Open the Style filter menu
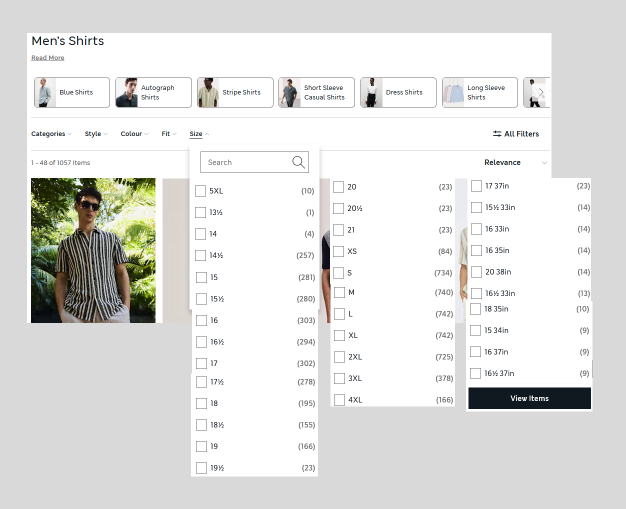 pyautogui.click(x=96, y=134)
